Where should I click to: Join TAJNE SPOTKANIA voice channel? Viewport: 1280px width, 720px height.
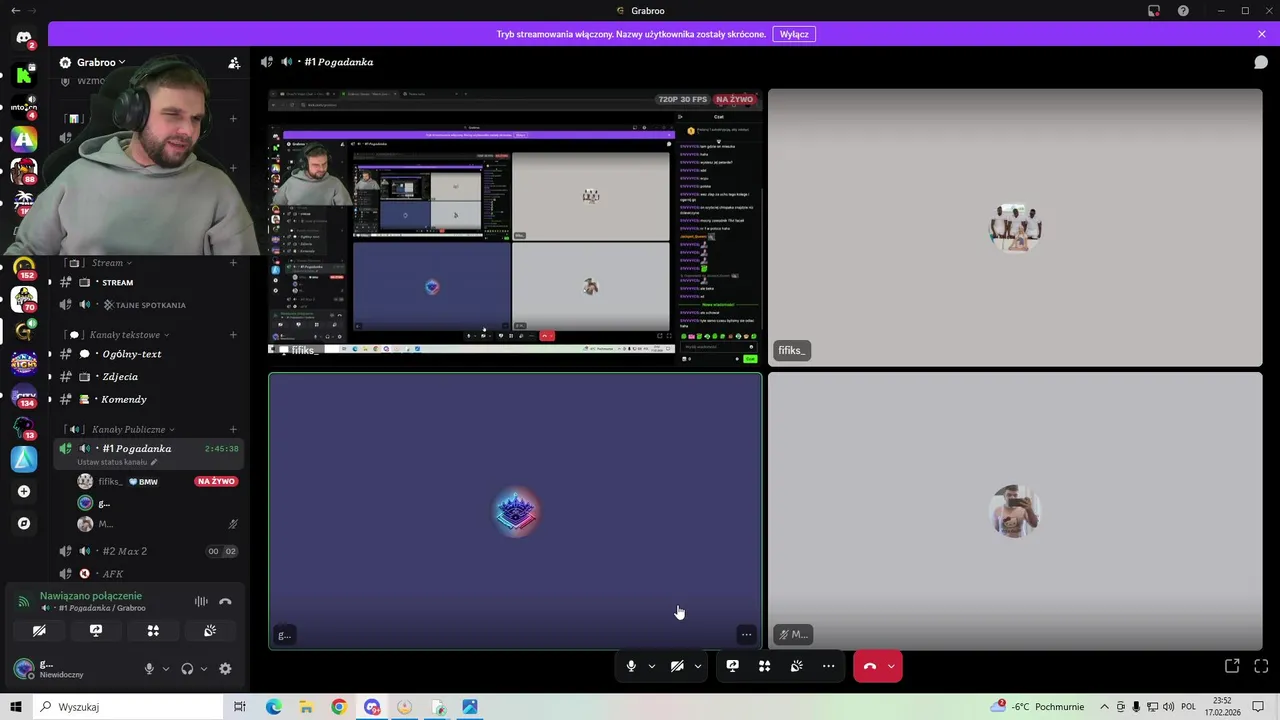148,305
